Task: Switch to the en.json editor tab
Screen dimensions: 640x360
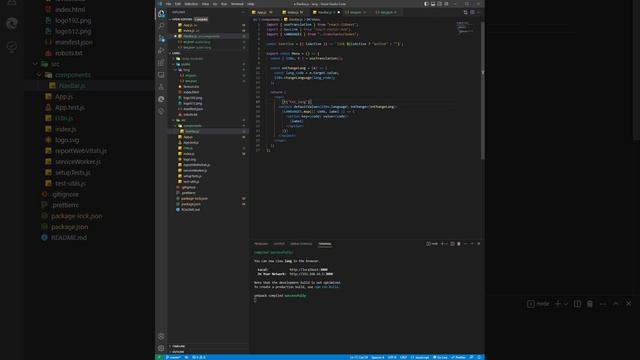Action: pyautogui.click(x=355, y=12)
